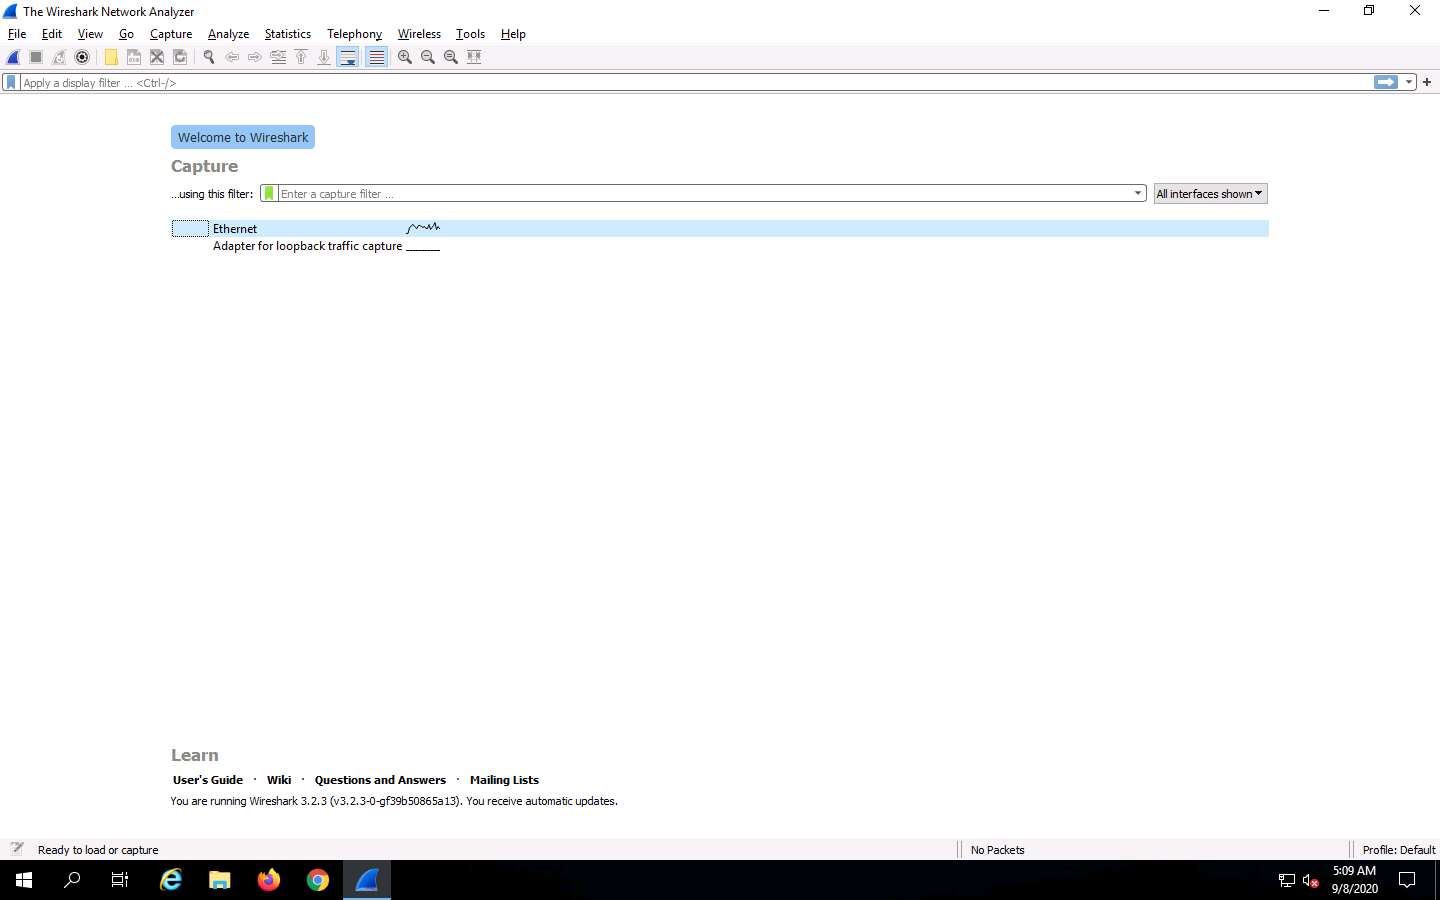The image size is (1440, 900).
Task: Select the Ethernet interface checkbox
Action: click(189, 229)
